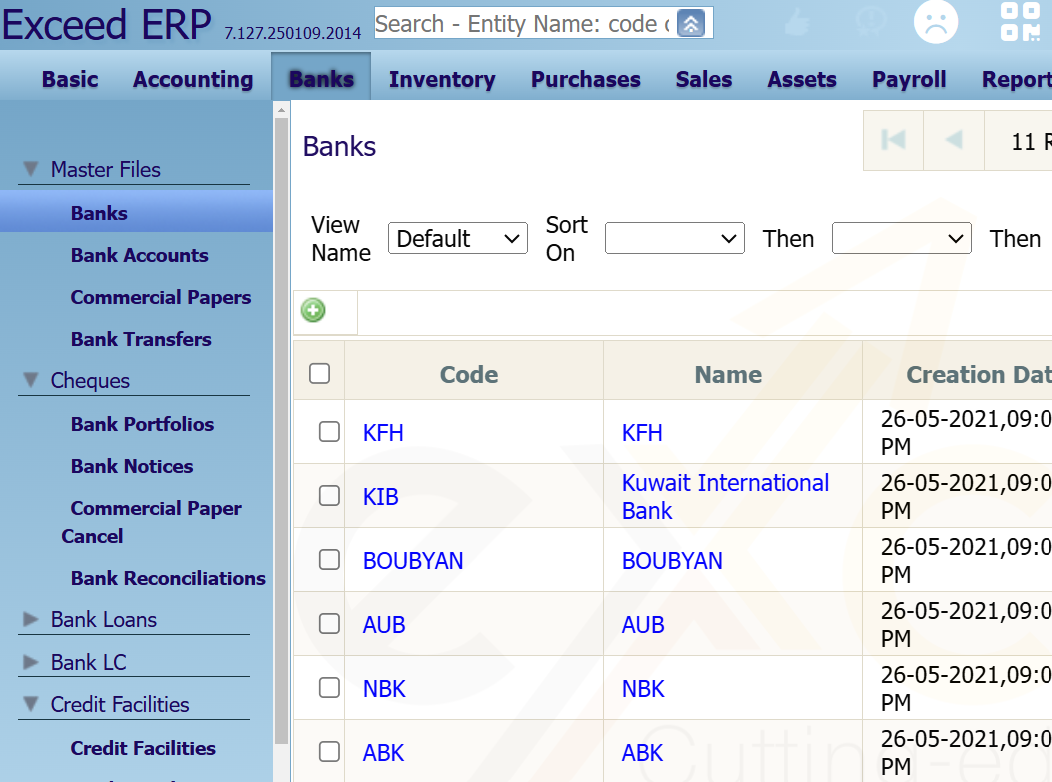The height and width of the screenshot is (782, 1052).
Task: Open the KIB code link
Action: tap(380, 496)
